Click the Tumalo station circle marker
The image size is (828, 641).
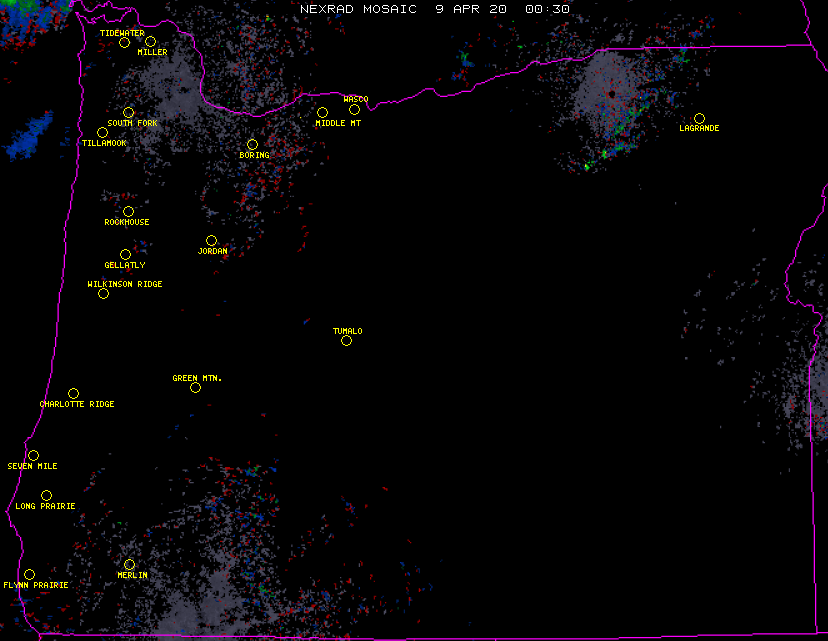[x=346, y=340]
